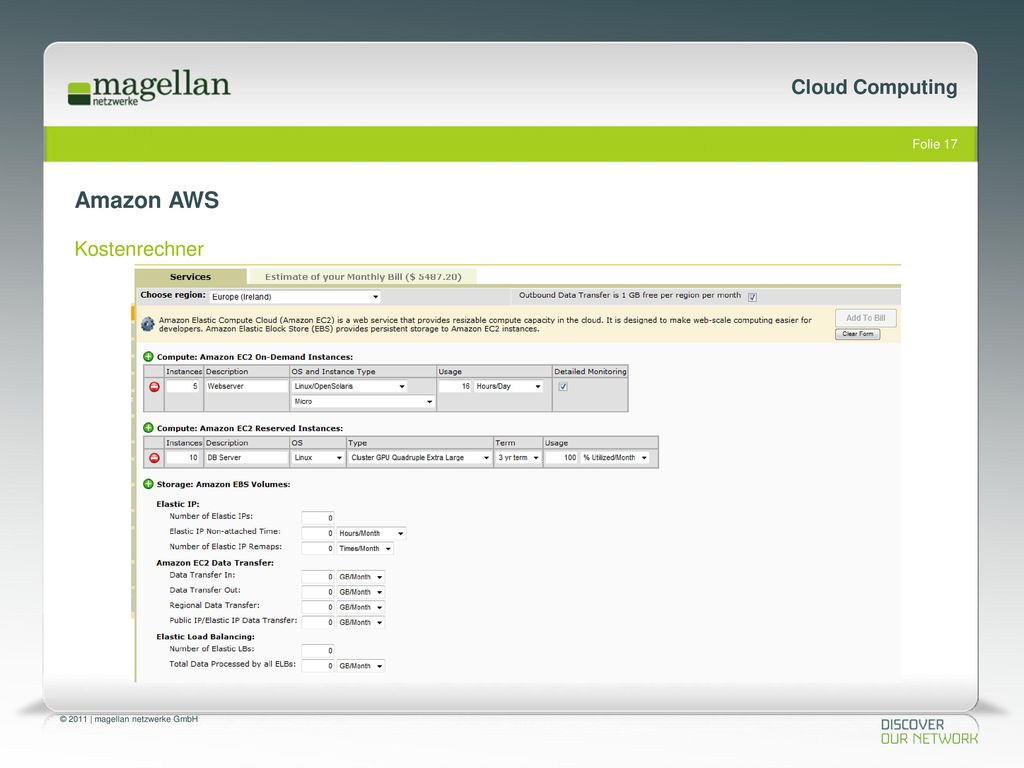Click the 'Term' column header

(505, 443)
